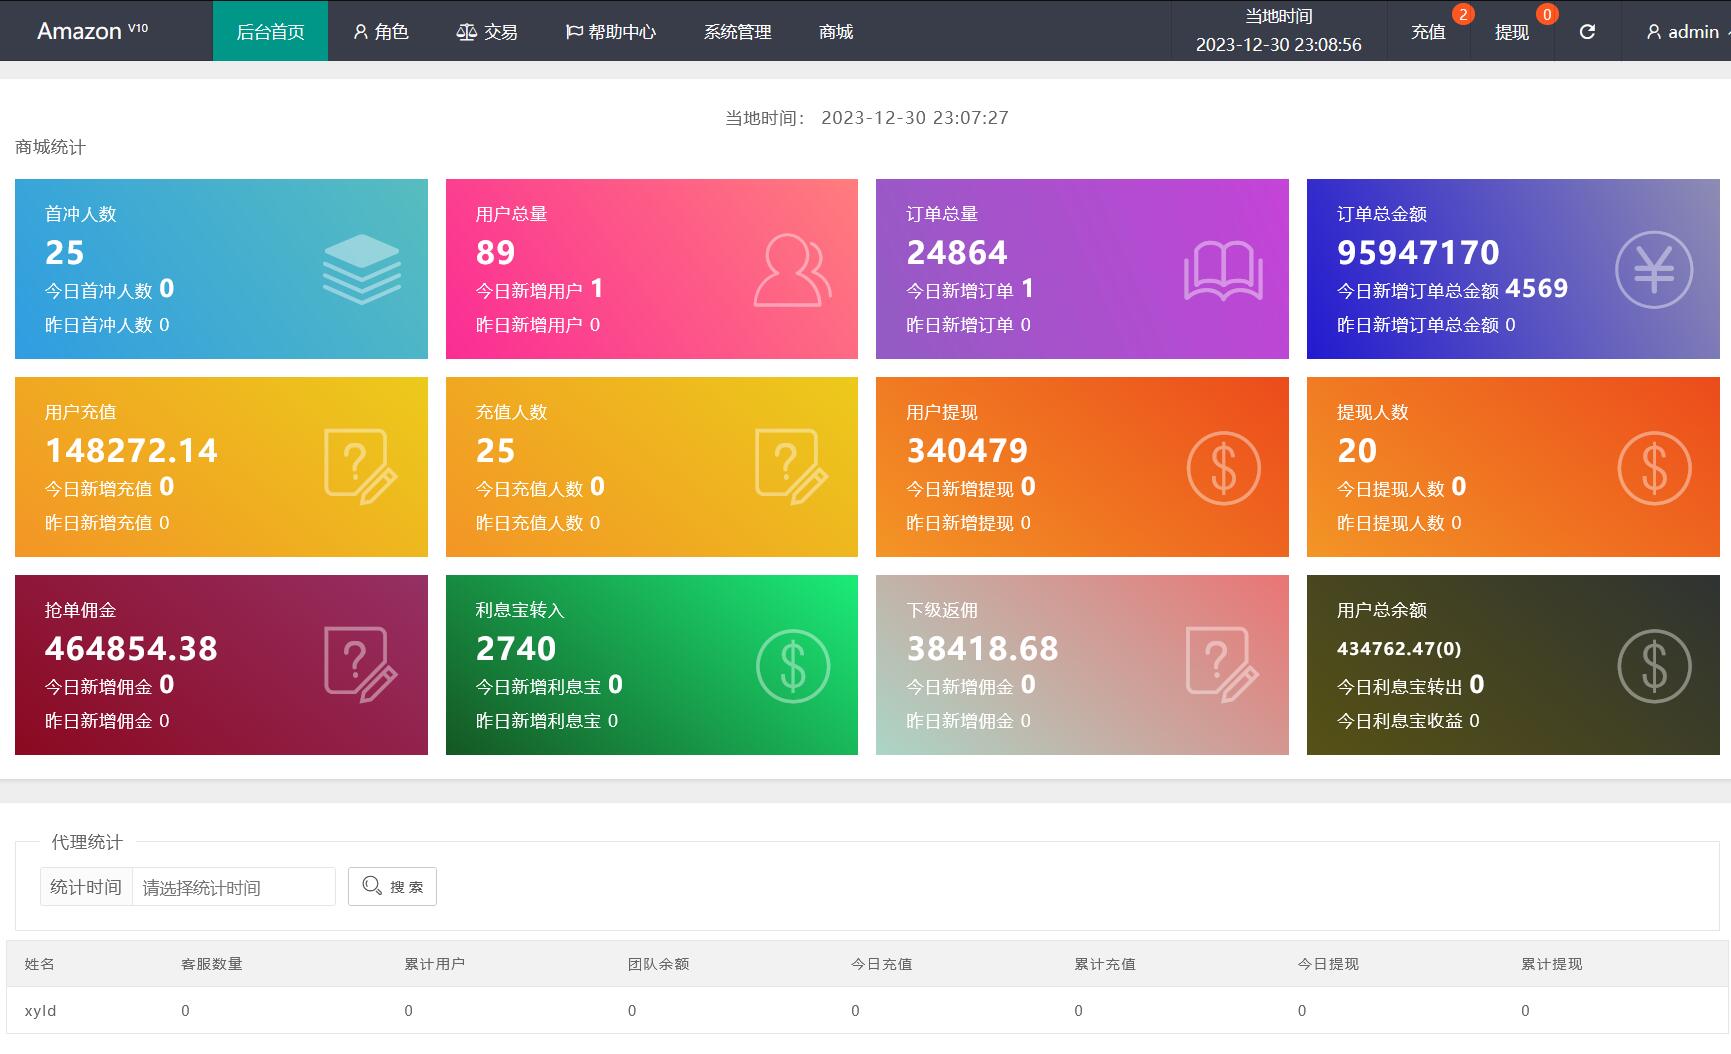Viewport: 1731px width, 1054px height.
Task: Click 今日利息宝收益 0 text
Action: click(1408, 720)
